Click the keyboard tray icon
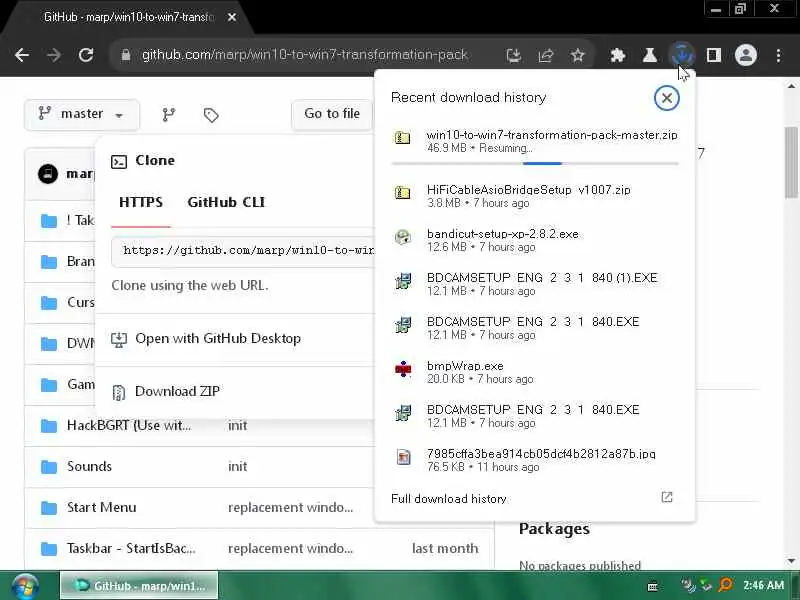800x600 pixels. click(653, 587)
